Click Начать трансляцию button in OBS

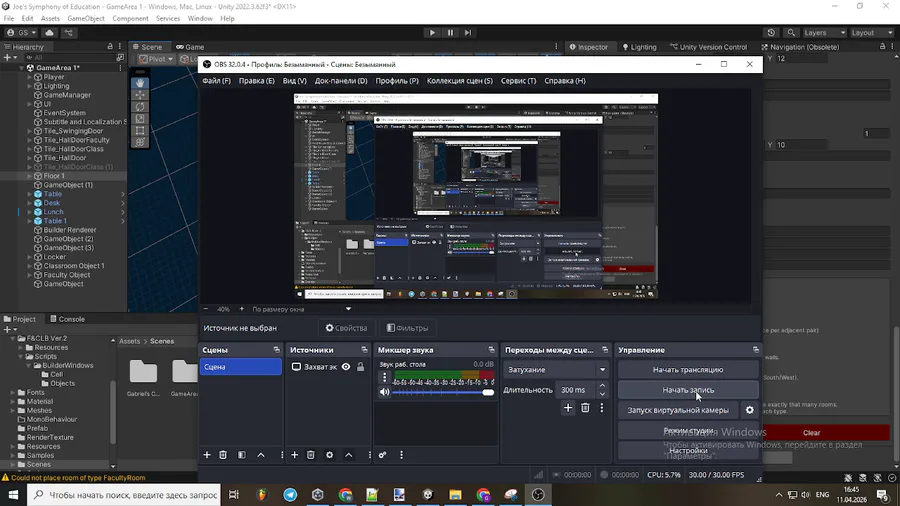coord(688,370)
